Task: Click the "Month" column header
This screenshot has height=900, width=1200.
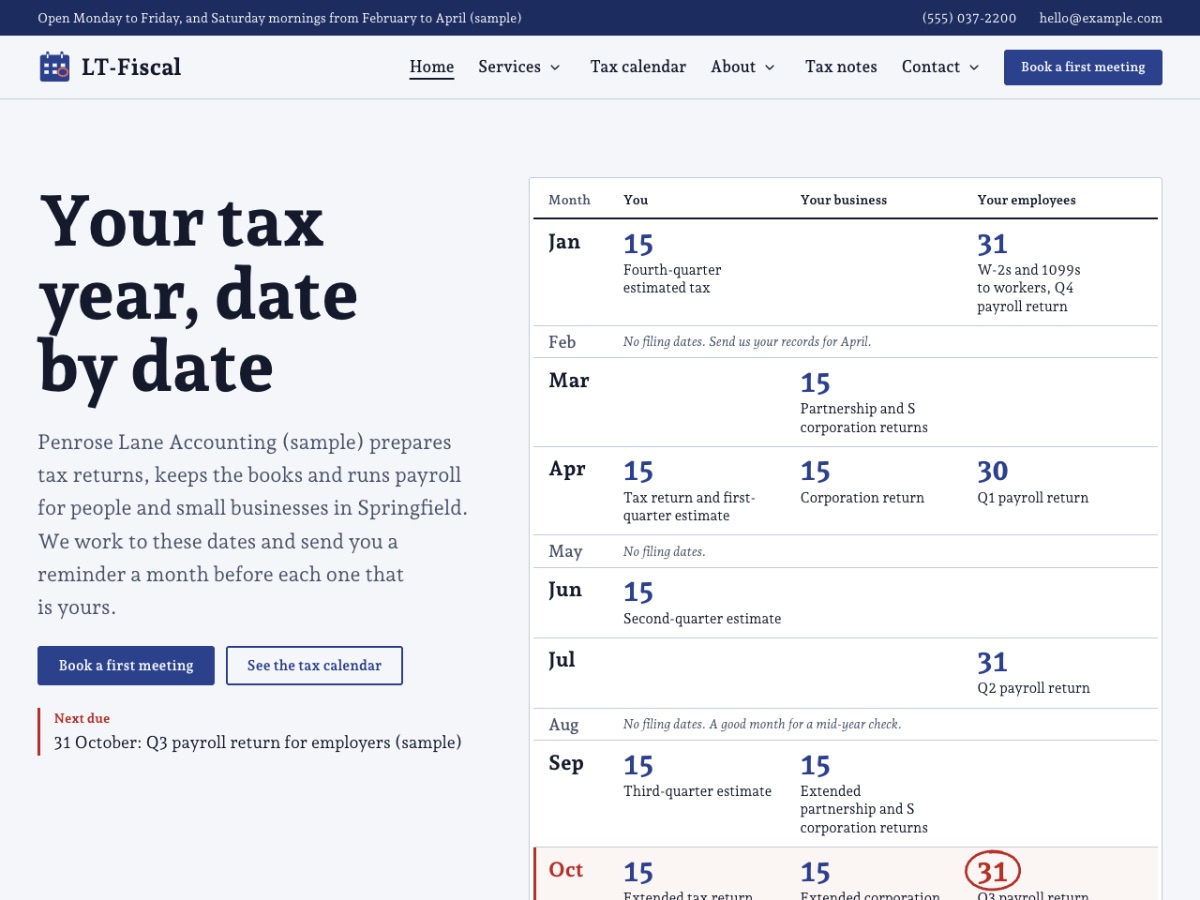Action: (x=570, y=200)
